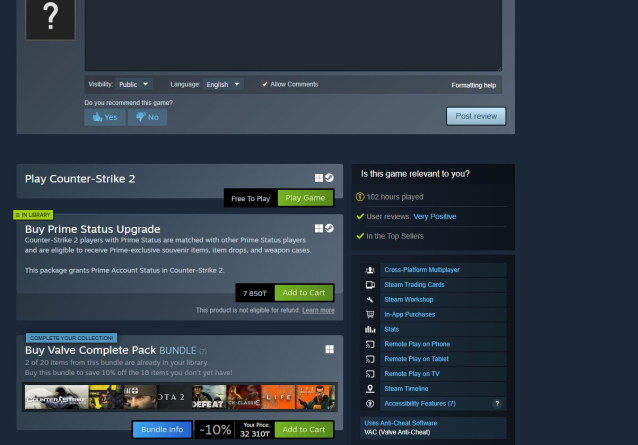
Task: Toggle the Allow Comments checkbox
Action: pyautogui.click(x=265, y=85)
